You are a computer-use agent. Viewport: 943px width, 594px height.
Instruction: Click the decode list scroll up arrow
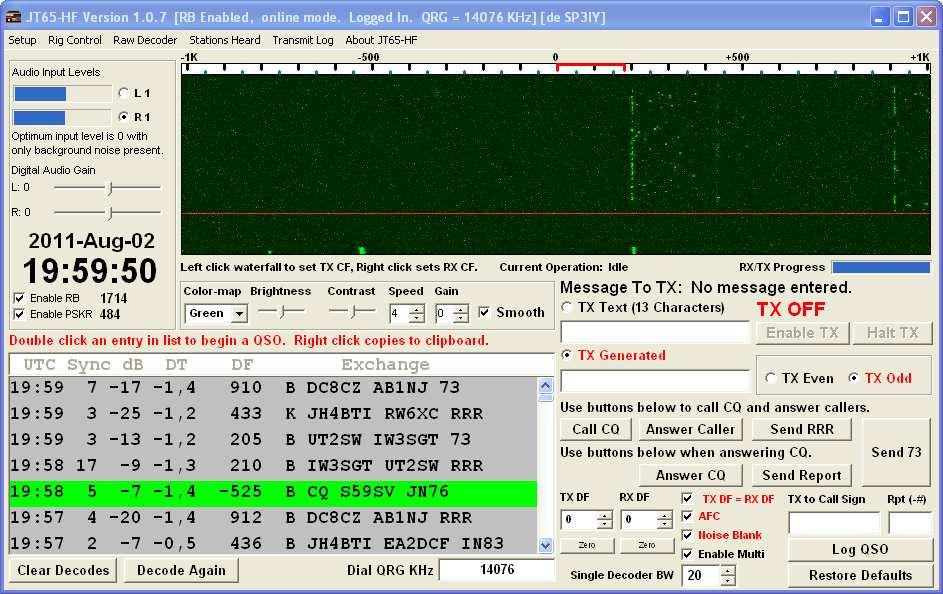point(545,385)
